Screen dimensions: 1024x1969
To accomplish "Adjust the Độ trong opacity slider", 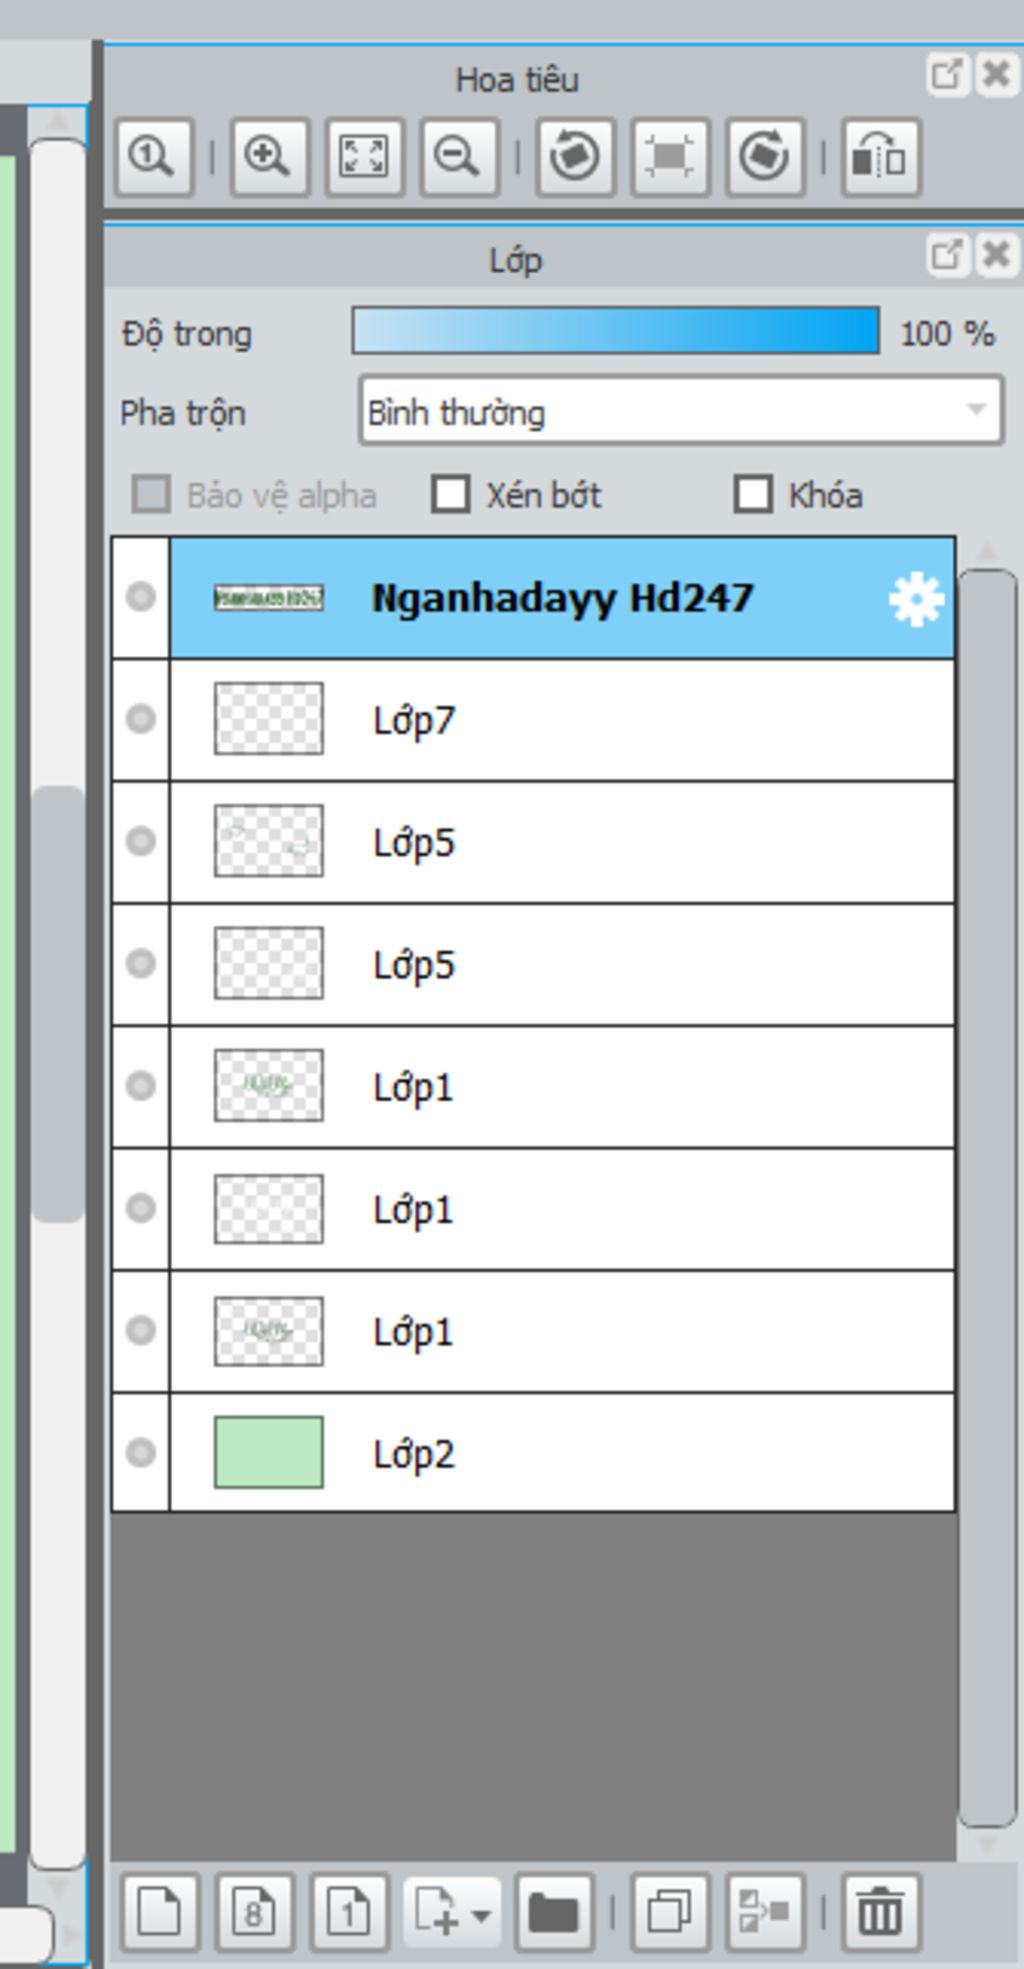I will point(615,331).
